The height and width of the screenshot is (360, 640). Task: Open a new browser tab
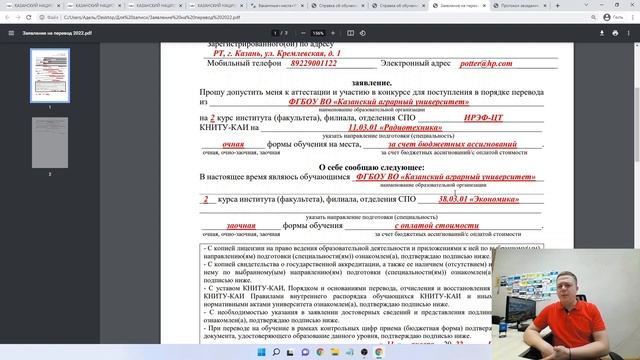[x=558, y=6]
